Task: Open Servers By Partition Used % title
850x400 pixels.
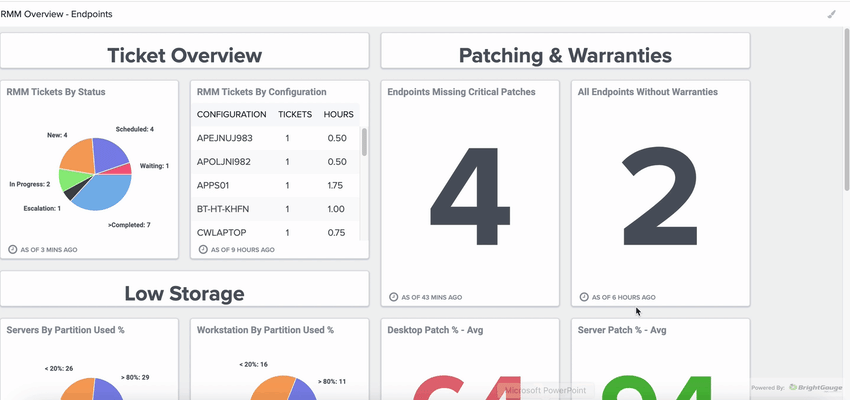Action: pos(66,330)
